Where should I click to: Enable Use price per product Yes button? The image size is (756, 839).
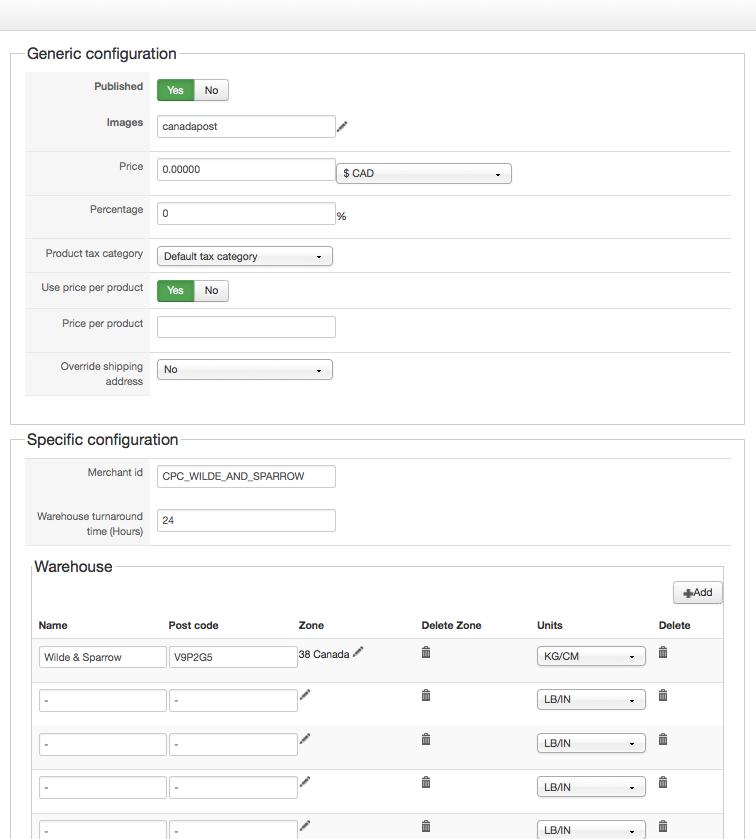point(175,290)
